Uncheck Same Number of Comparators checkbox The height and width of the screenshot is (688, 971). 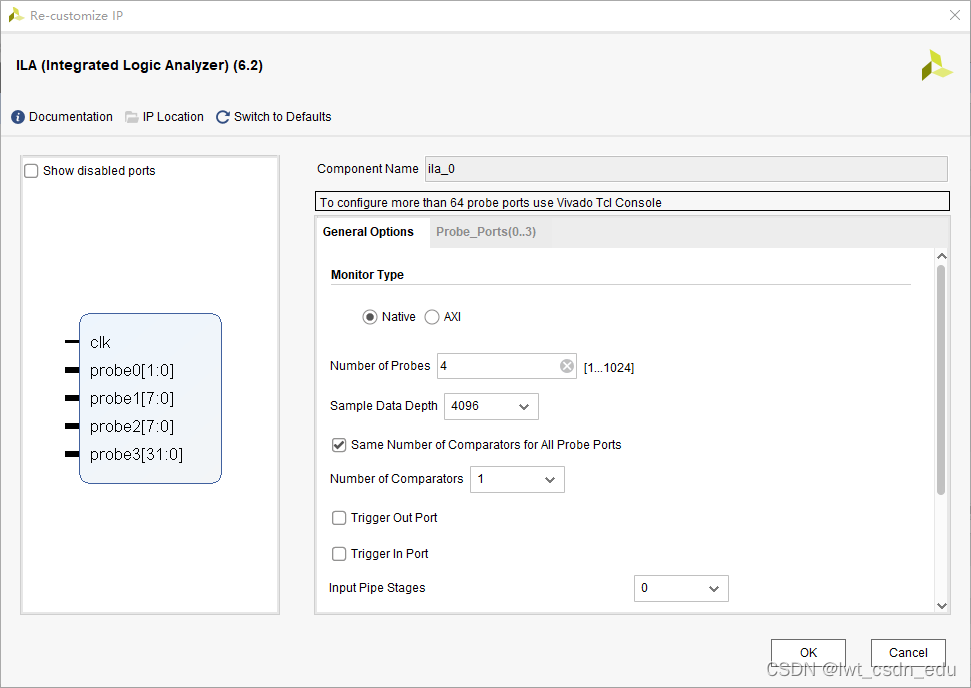(x=339, y=445)
